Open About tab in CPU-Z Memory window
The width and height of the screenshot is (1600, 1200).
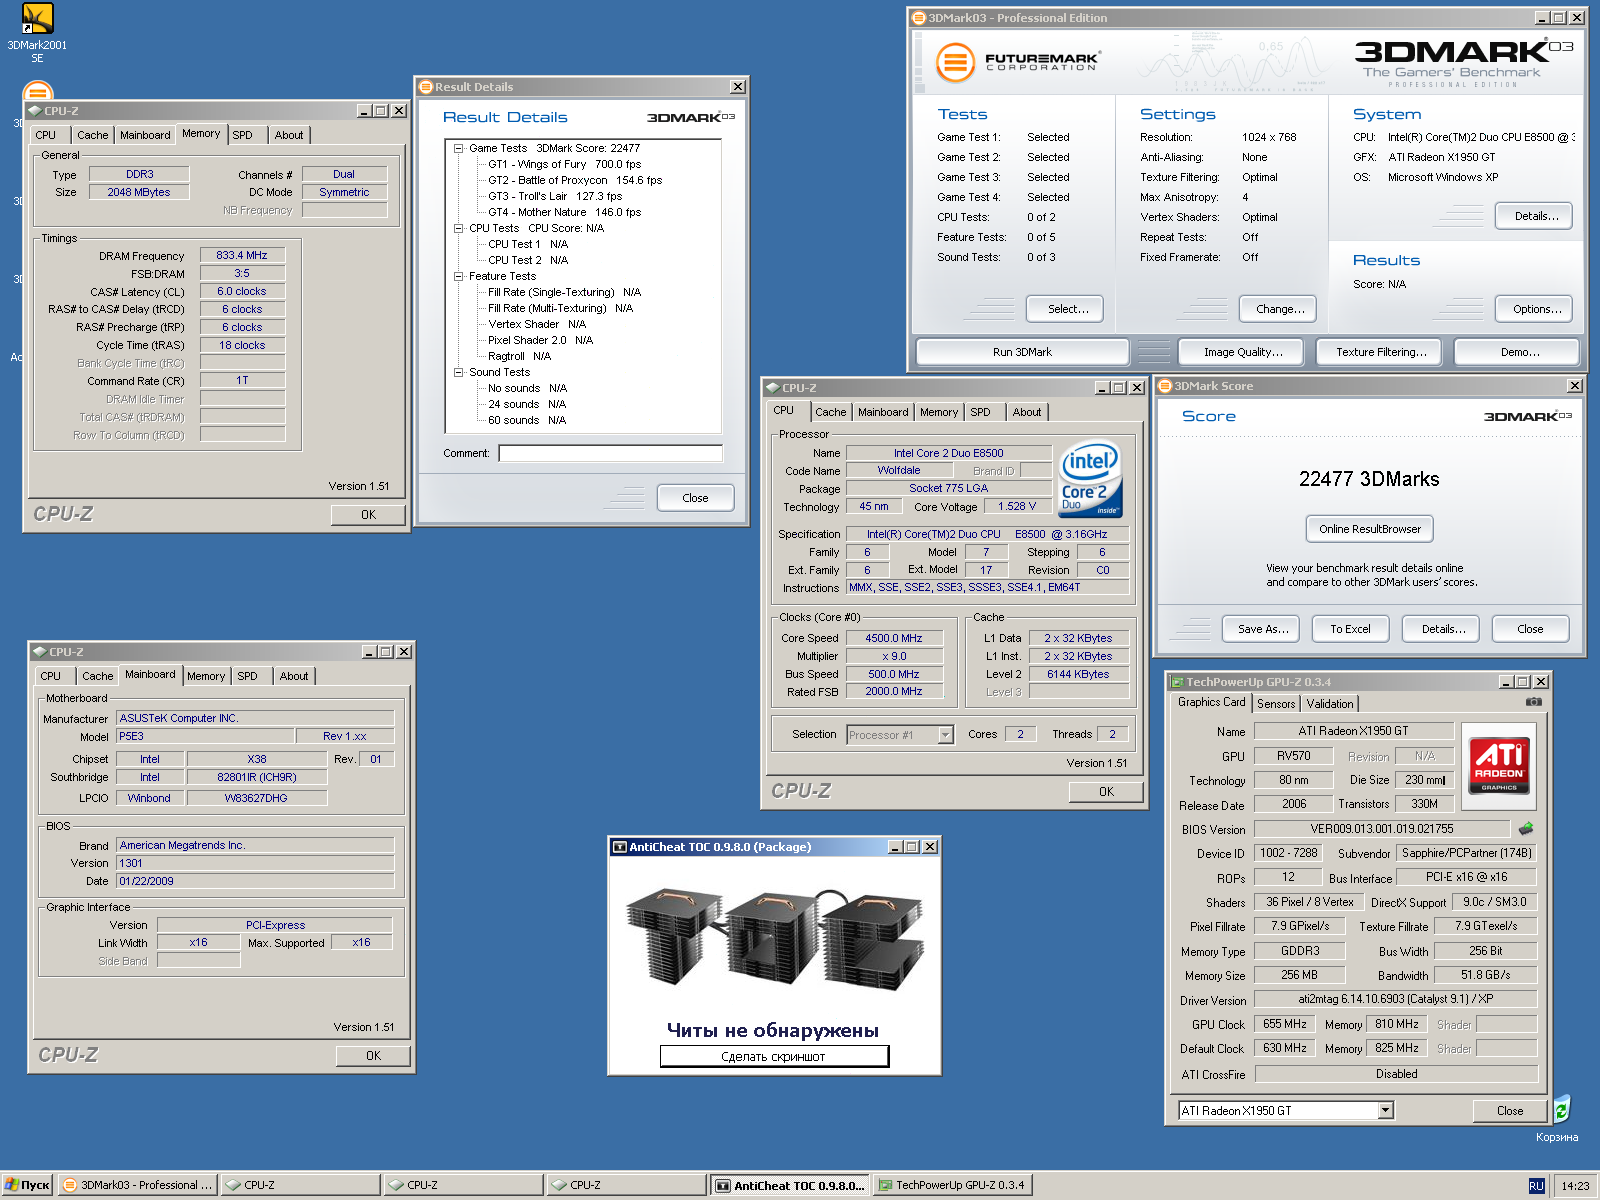point(289,135)
